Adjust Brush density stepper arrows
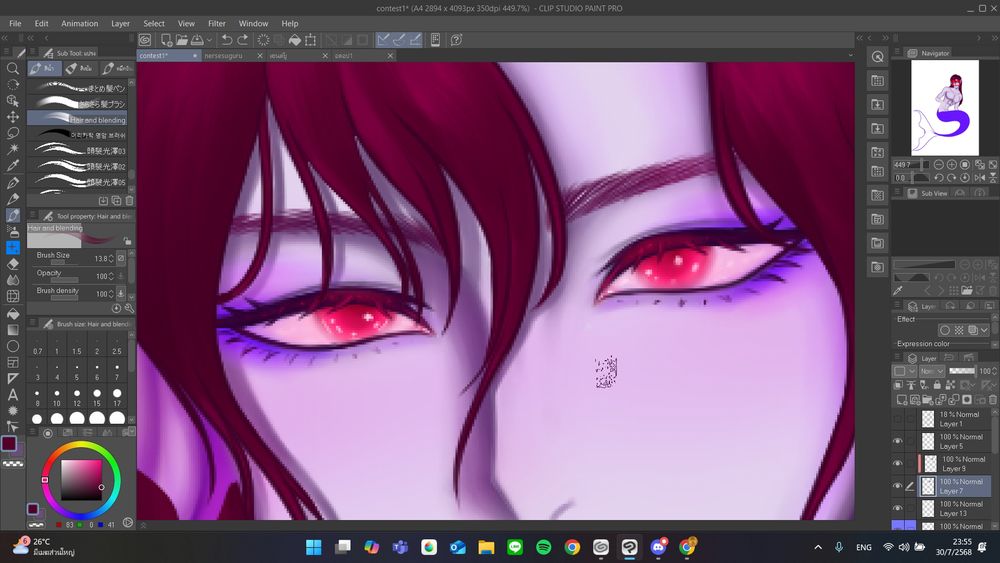Viewport: 1000px width, 563px height. point(111,294)
